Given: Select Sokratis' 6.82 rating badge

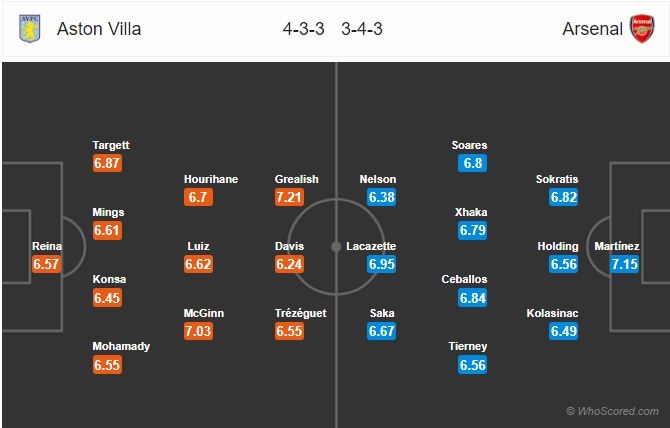Looking at the screenshot, I should [x=564, y=197].
